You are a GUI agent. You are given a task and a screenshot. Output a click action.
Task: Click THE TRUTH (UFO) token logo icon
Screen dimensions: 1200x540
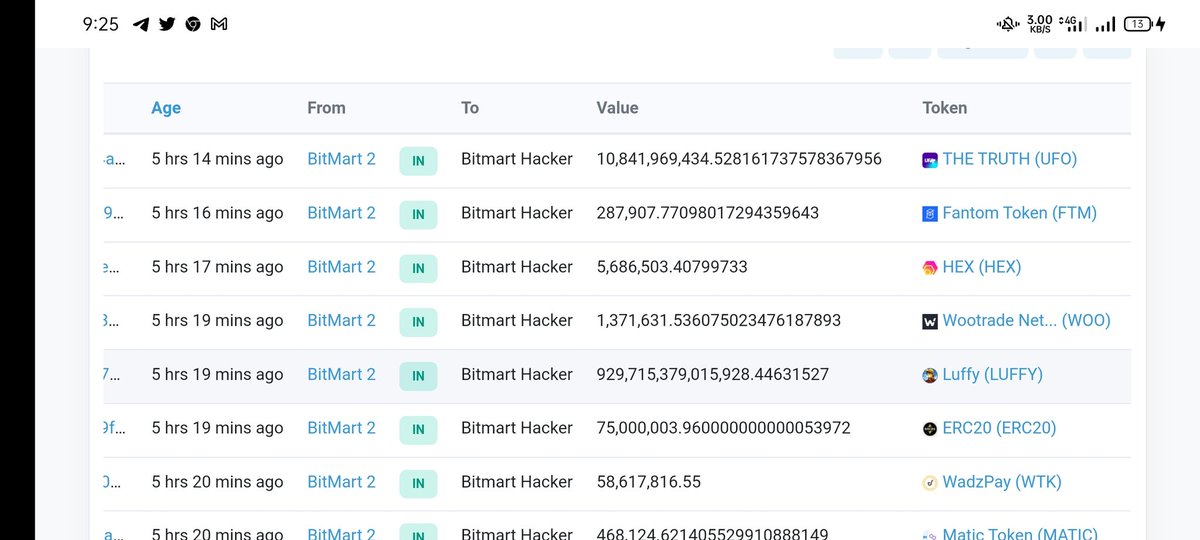930,159
